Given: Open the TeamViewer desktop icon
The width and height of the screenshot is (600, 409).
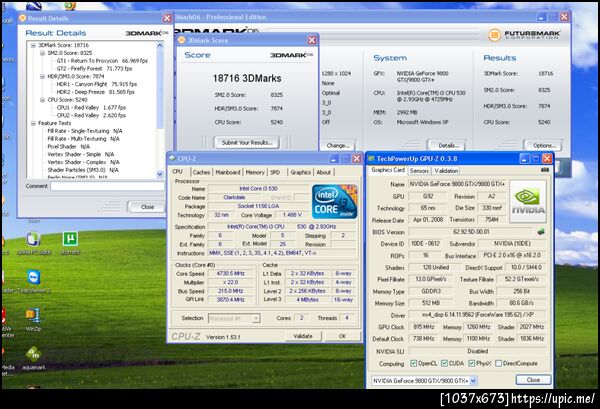Looking at the screenshot, I should (x=33, y=277).
